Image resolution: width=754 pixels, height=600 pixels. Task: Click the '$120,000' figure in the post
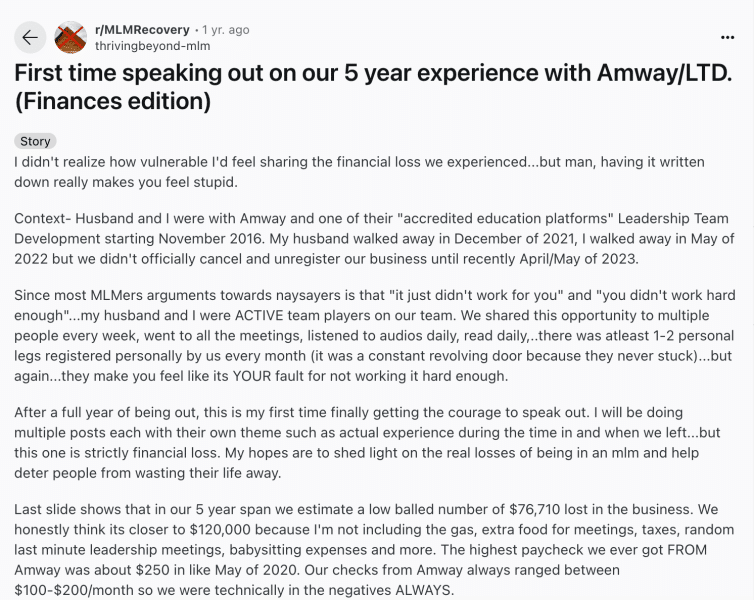(x=220, y=530)
